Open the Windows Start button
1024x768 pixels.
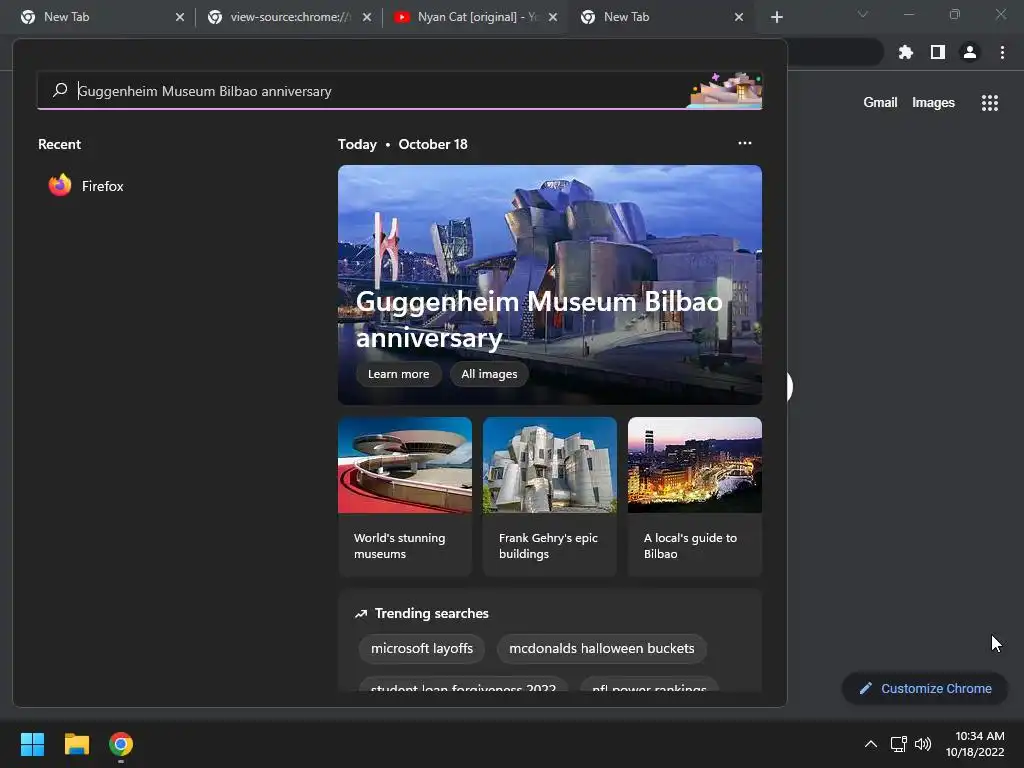[32, 744]
